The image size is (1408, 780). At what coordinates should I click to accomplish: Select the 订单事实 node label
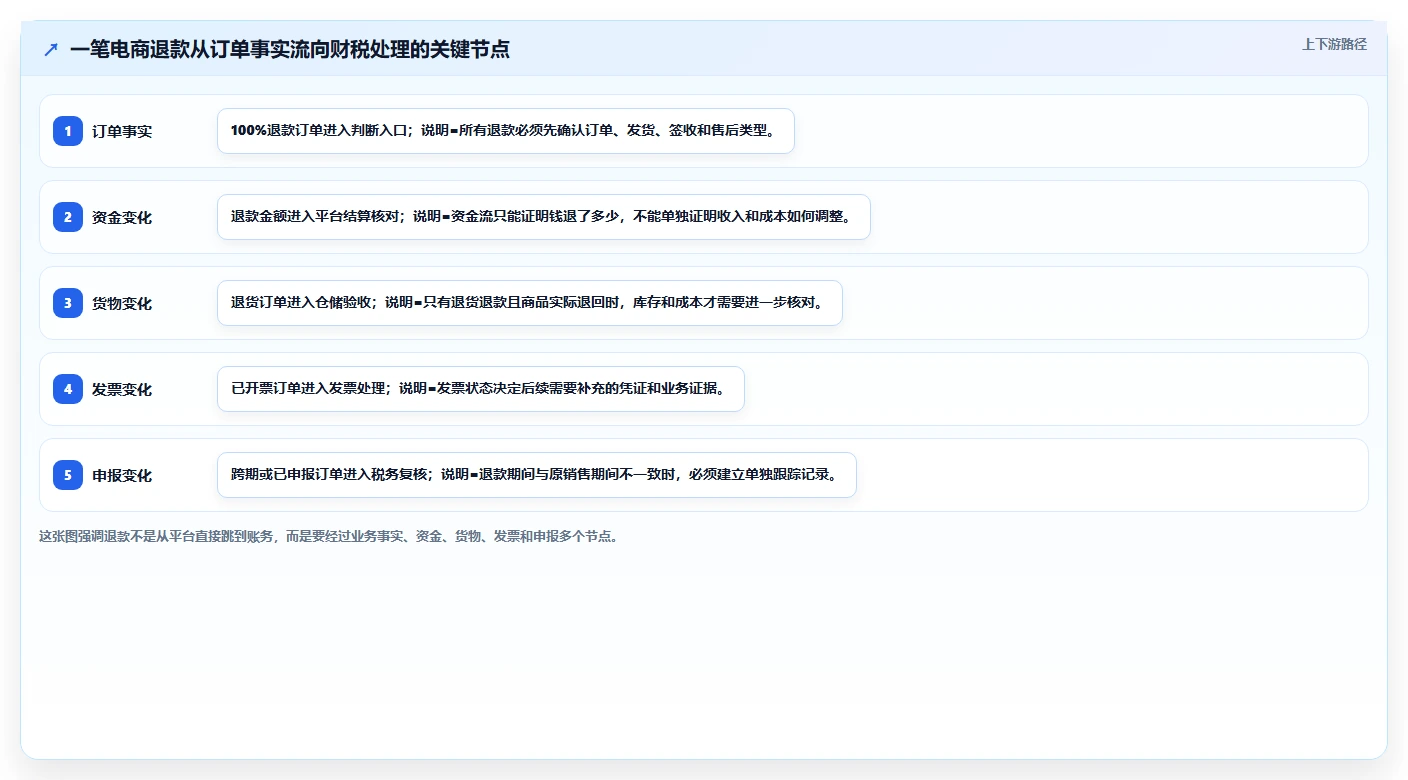pyautogui.click(x=122, y=131)
